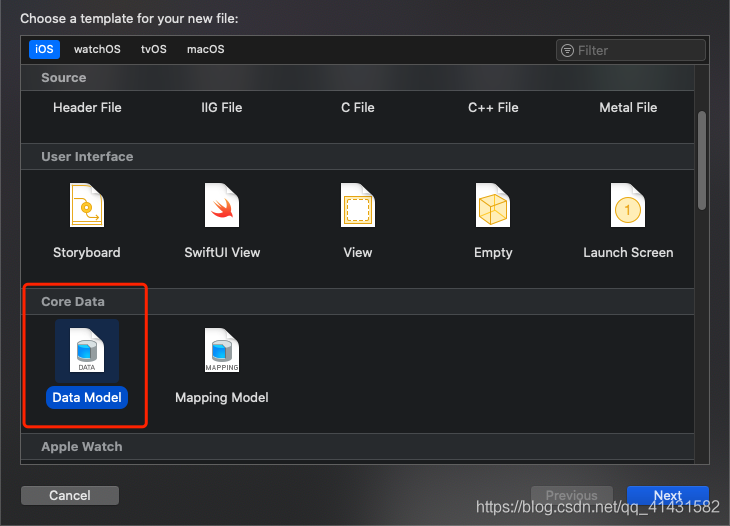Switch to the macOS platform tab
The image size is (730, 526).
pyautogui.click(x=205, y=49)
